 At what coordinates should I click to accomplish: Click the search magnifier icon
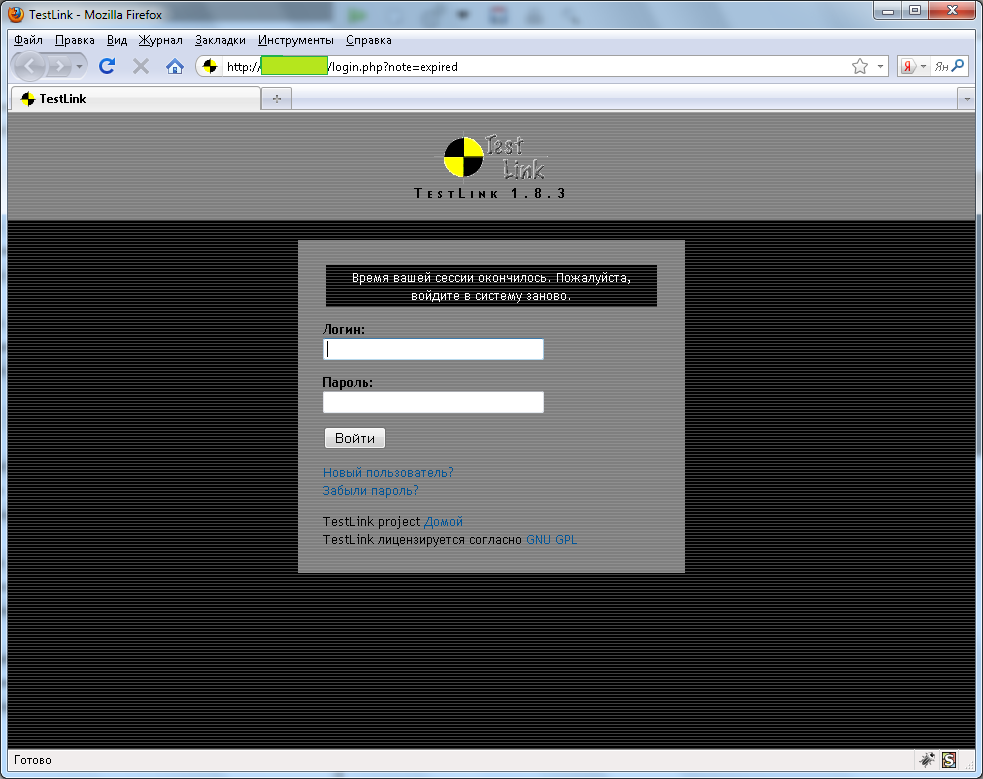coord(958,65)
